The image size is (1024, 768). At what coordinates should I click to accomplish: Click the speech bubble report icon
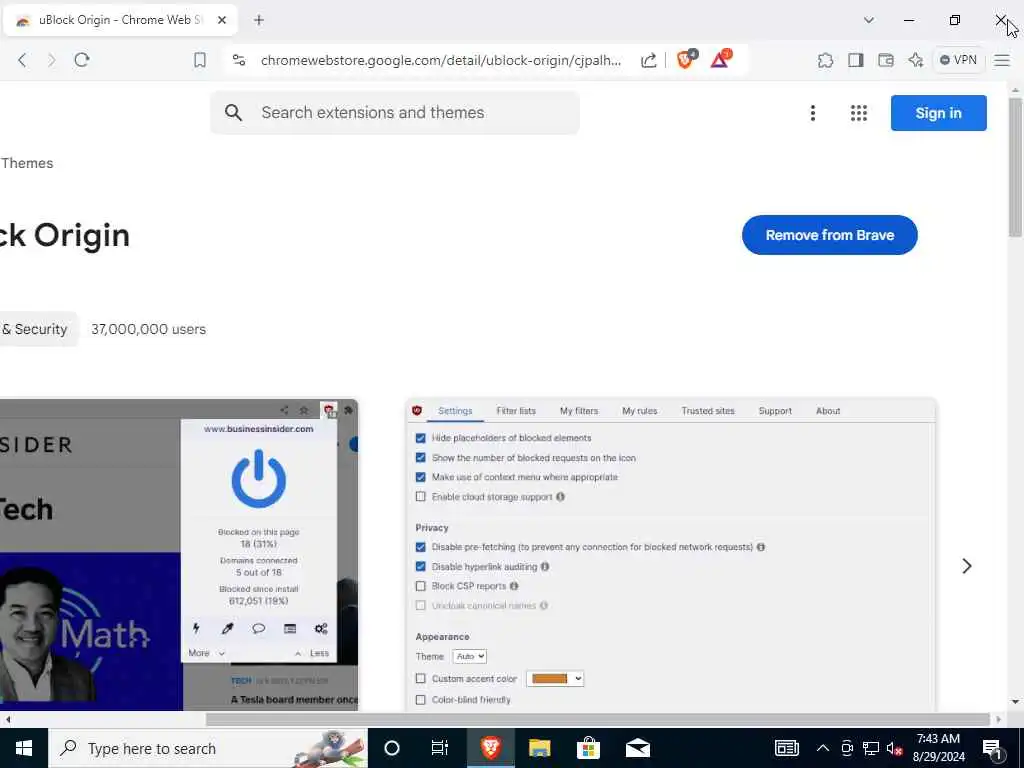(259, 628)
